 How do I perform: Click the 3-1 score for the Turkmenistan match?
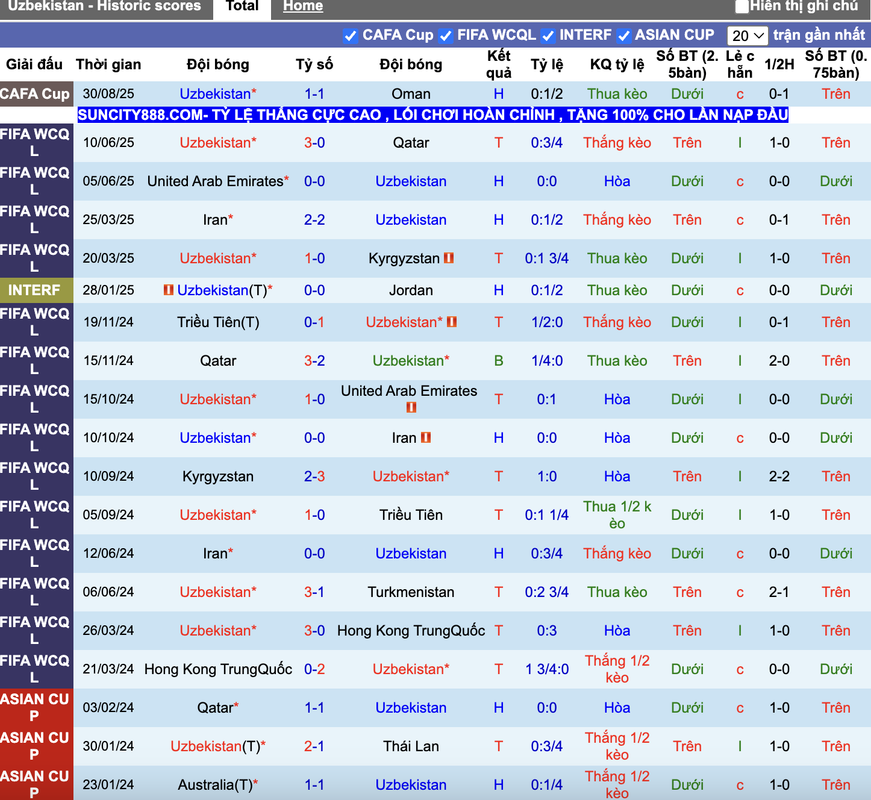pyautogui.click(x=314, y=592)
